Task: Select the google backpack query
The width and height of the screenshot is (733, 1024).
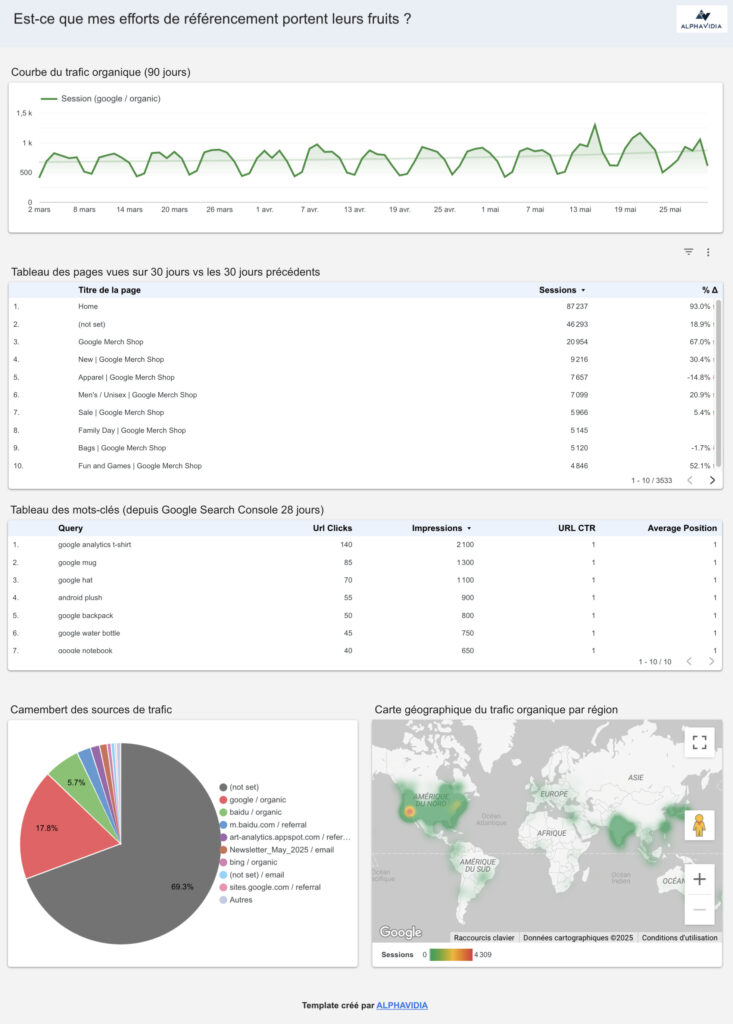Action: click(x=86, y=616)
